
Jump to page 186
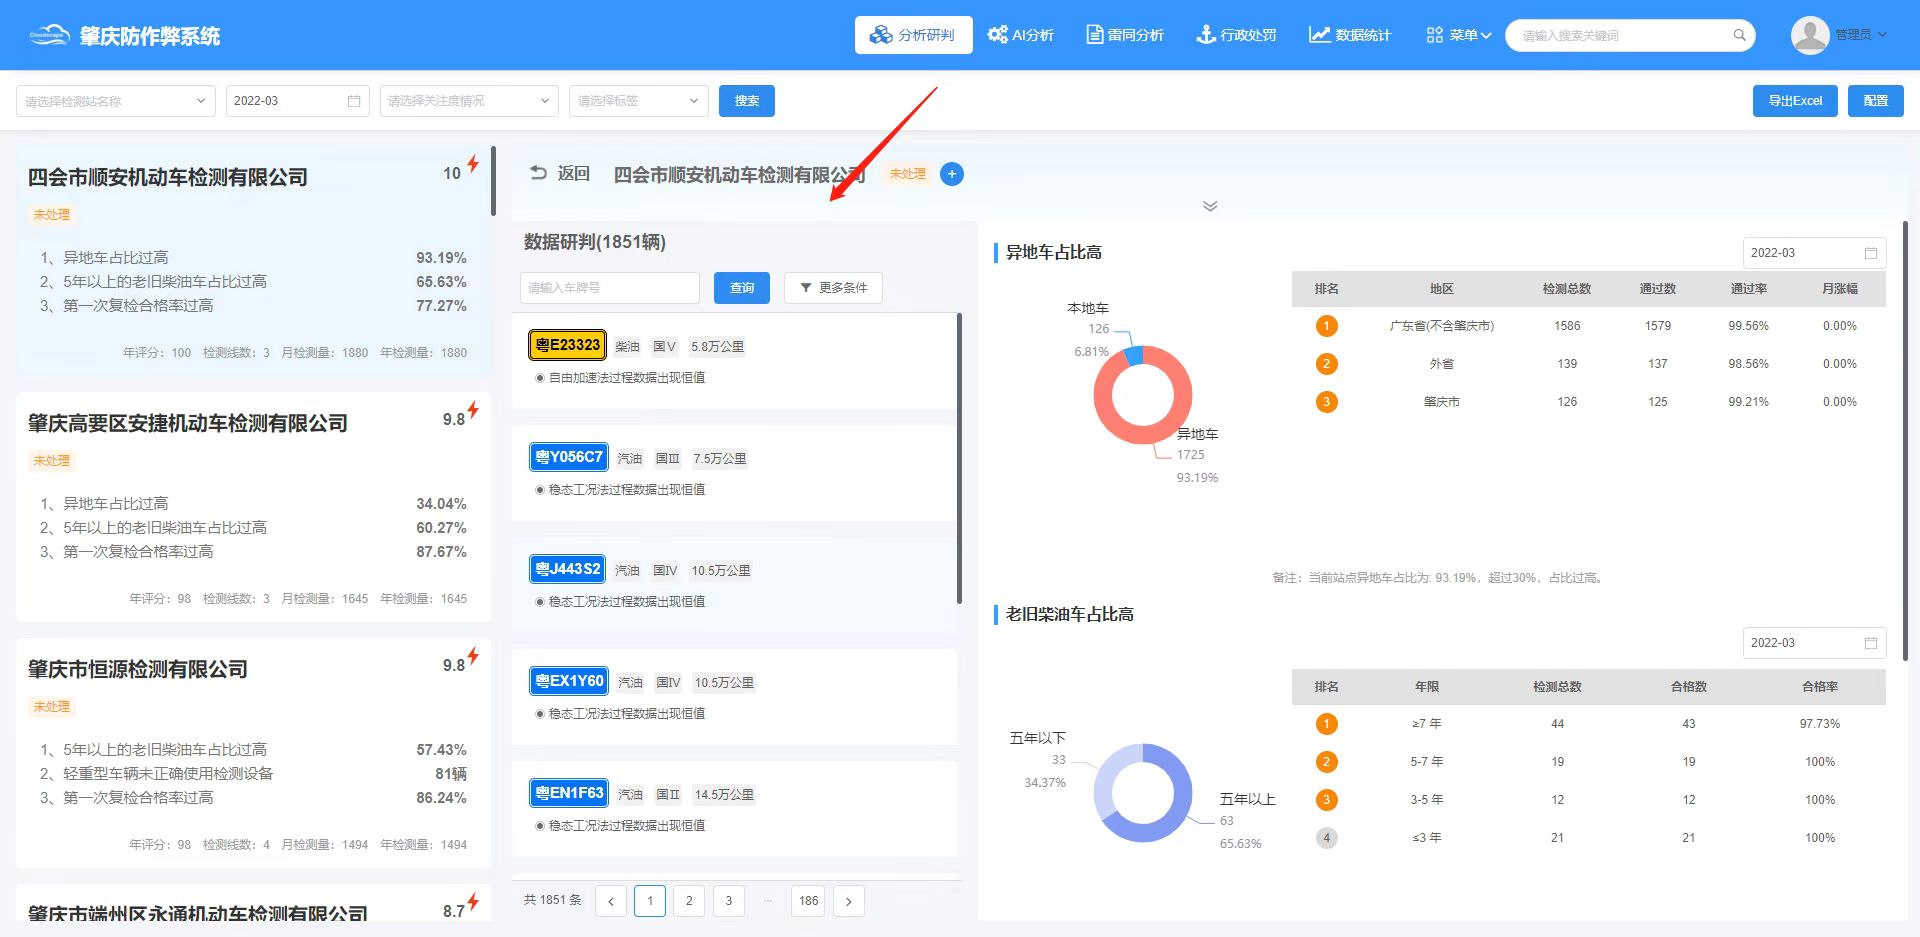(x=808, y=901)
